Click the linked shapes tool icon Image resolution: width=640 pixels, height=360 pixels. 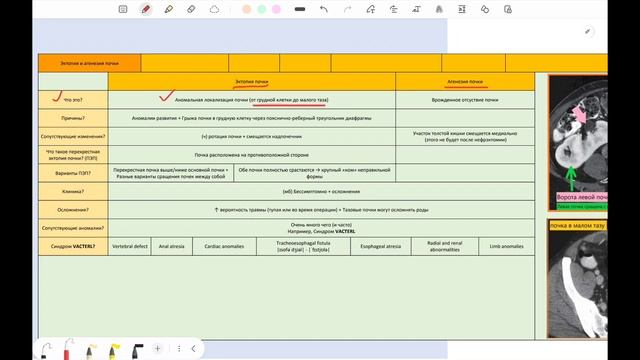tap(485, 9)
